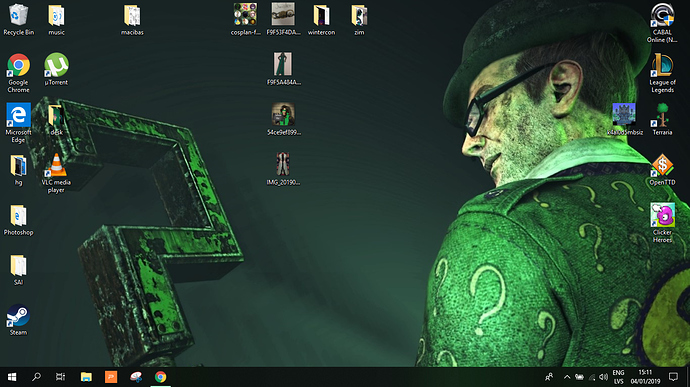Screen dimensions: 690x387
Task: Open taskbar search magnifier
Action: pos(37,377)
